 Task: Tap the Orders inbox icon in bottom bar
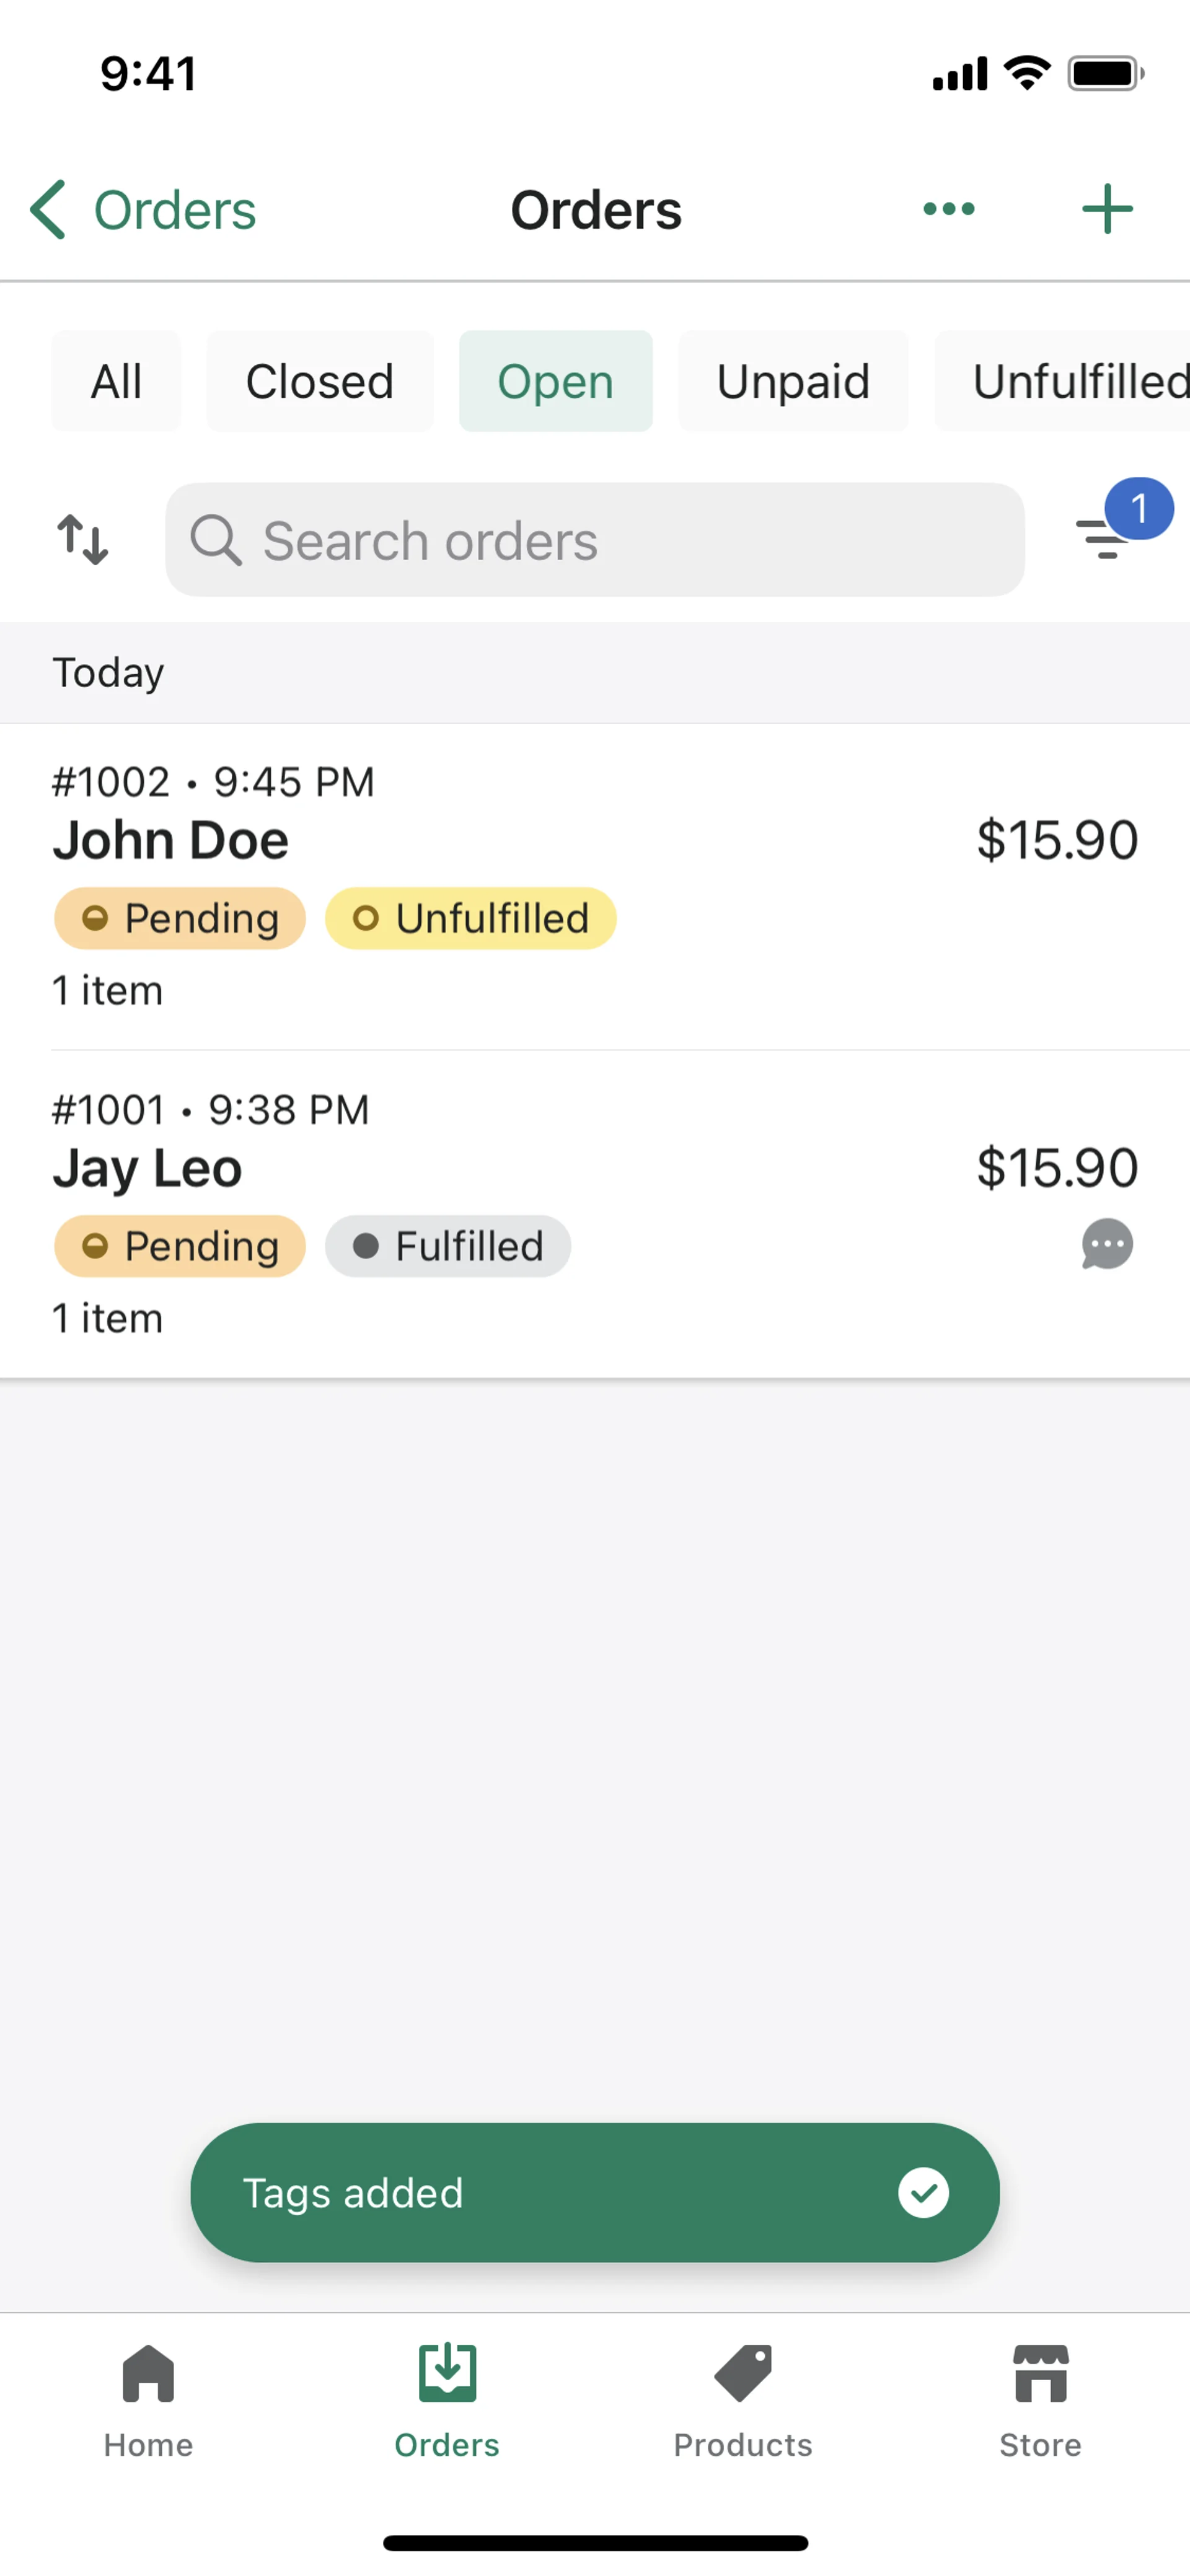[x=447, y=2374]
